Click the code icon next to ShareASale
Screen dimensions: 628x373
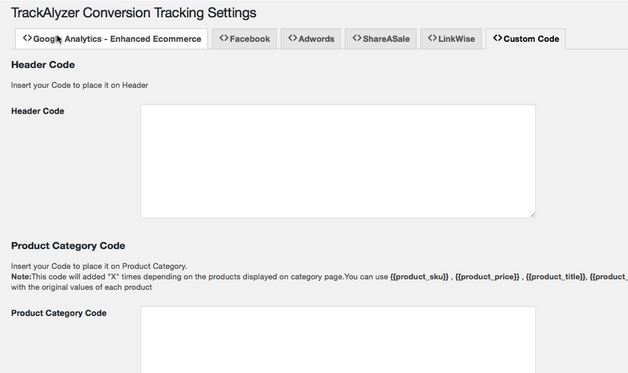tap(357, 38)
